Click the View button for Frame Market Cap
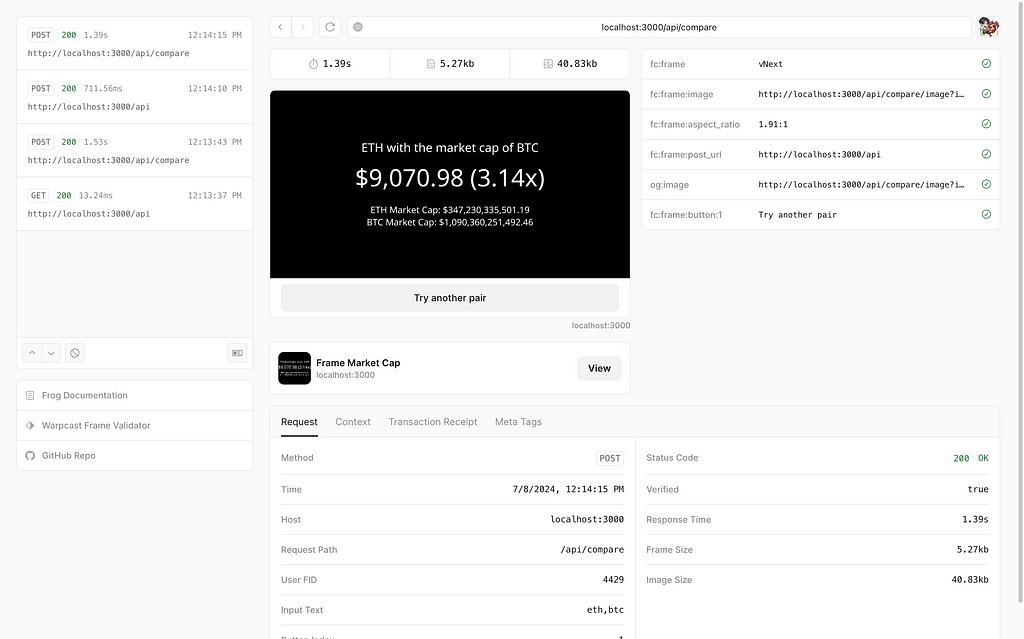Screen dimensions: 1024x639 tap(599, 369)
